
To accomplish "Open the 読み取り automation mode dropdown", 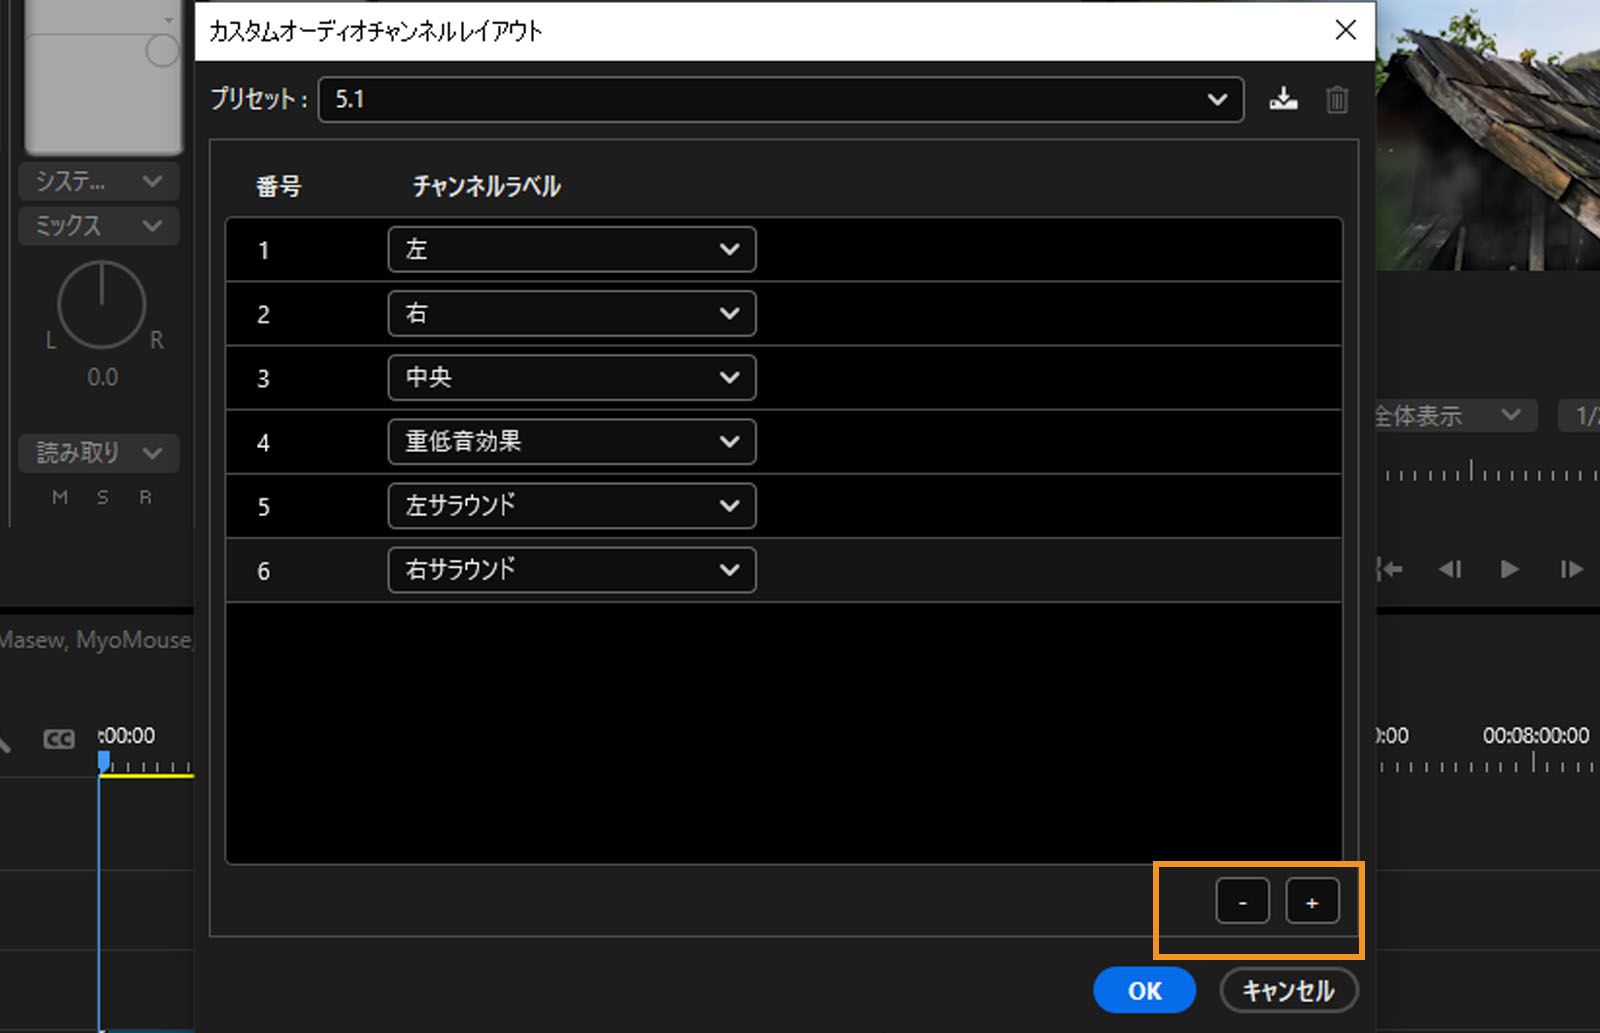I will (x=98, y=453).
